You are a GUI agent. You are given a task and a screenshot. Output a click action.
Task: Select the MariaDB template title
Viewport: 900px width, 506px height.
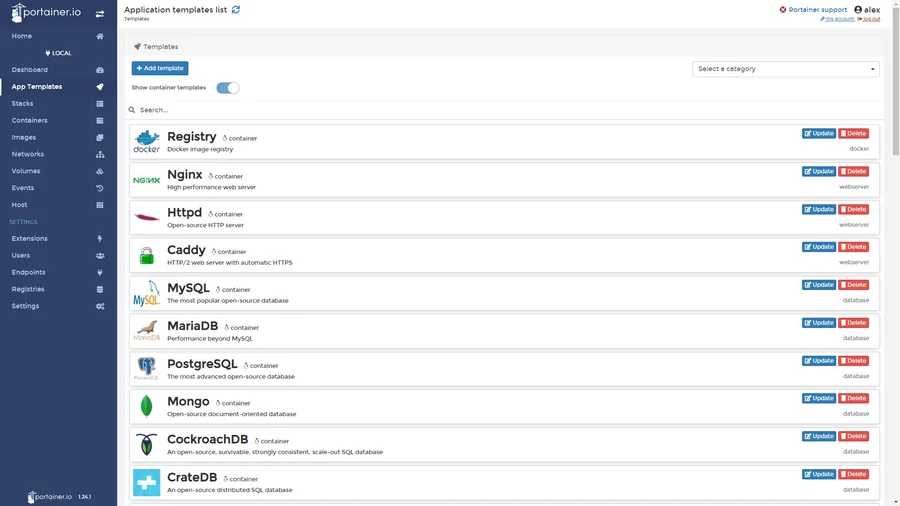pos(192,326)
